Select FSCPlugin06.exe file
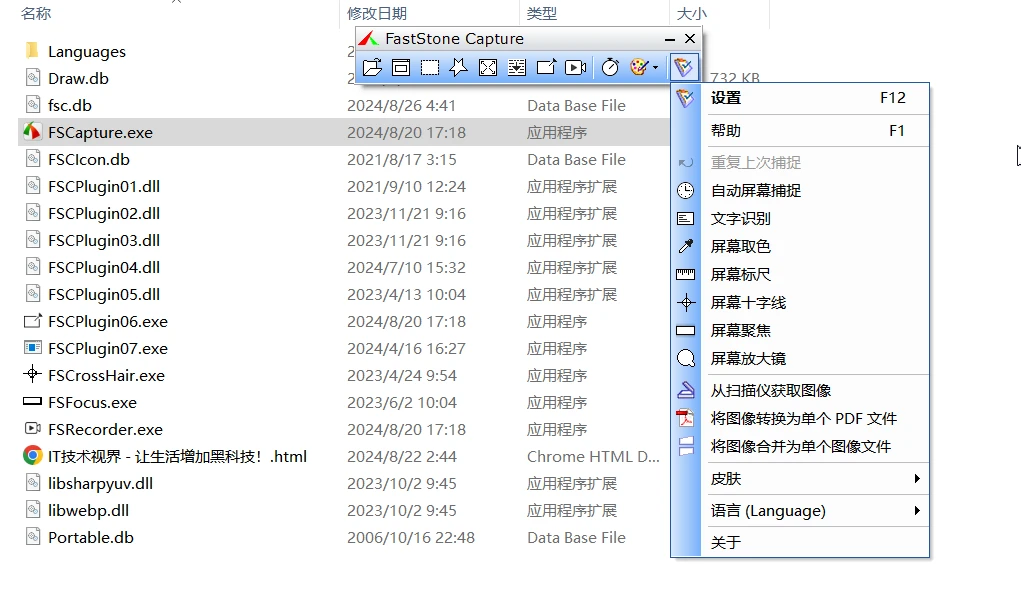The height and width of the screenshot is (606, 1021). [x=107, y=322]
